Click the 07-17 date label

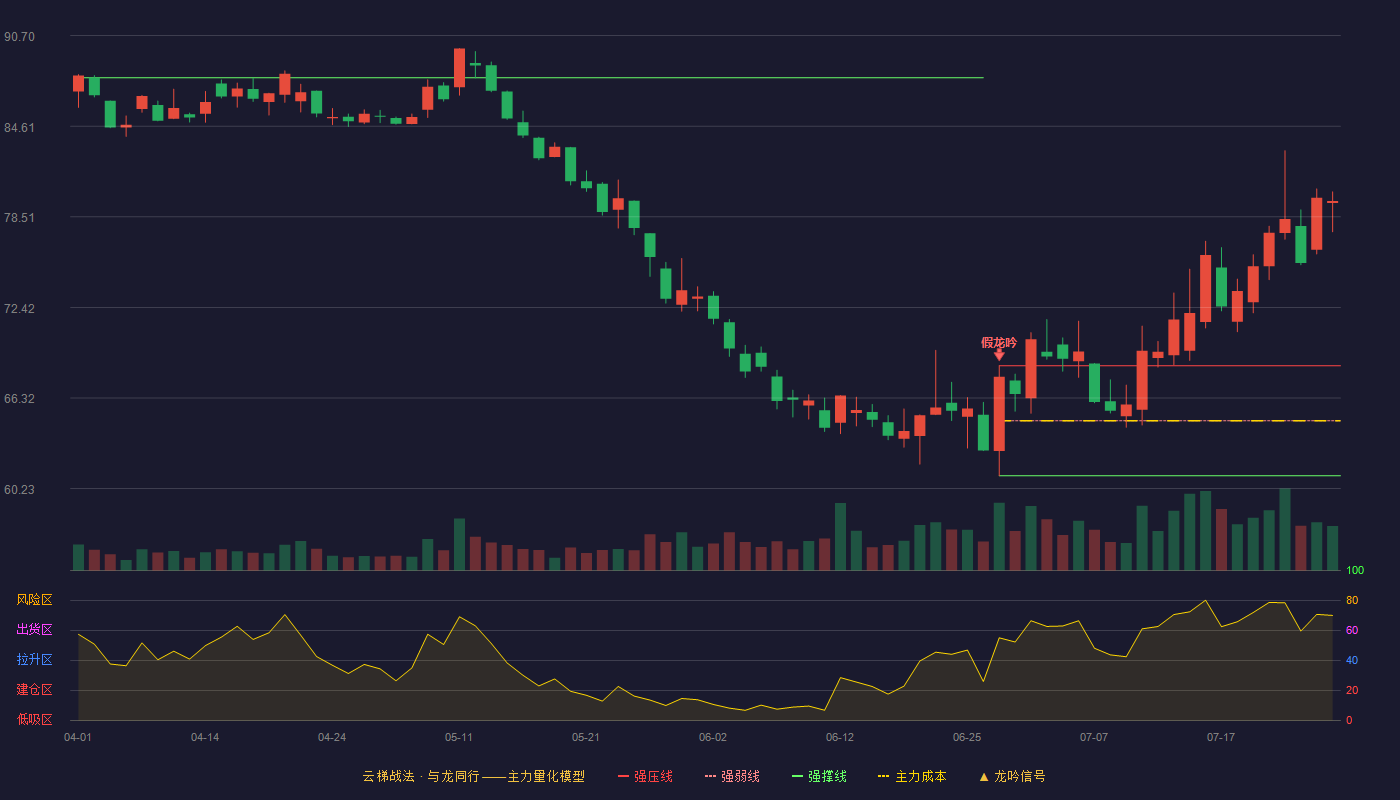[1221, 737]
